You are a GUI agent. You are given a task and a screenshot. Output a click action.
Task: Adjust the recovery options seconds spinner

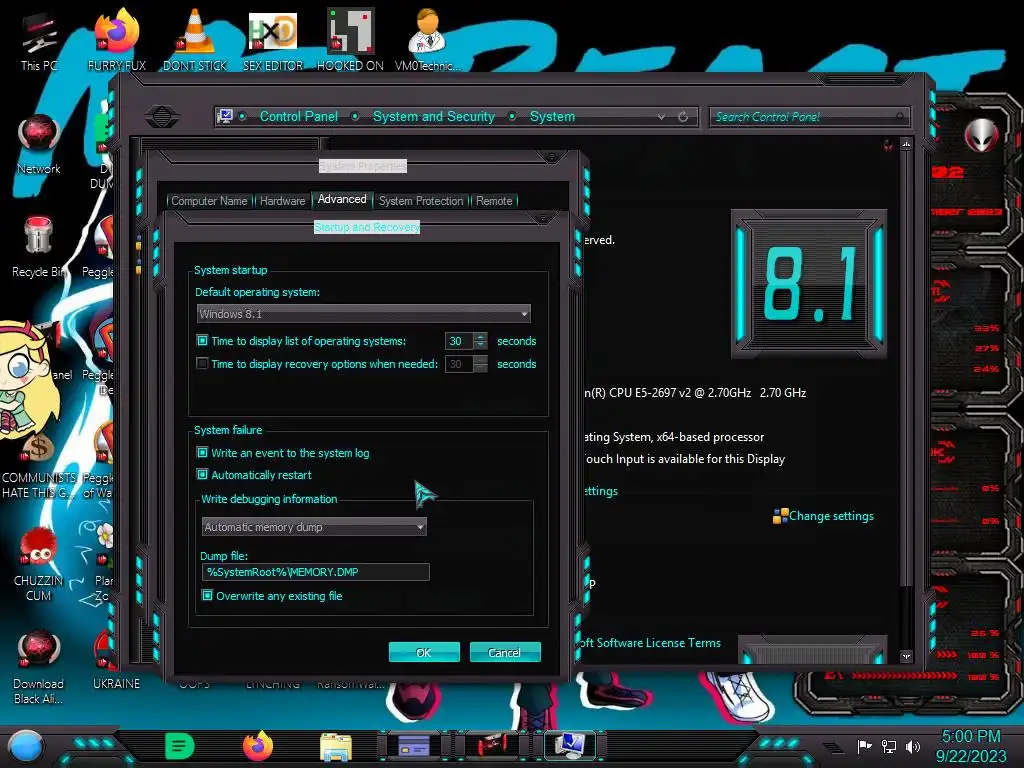click(481, 364)
